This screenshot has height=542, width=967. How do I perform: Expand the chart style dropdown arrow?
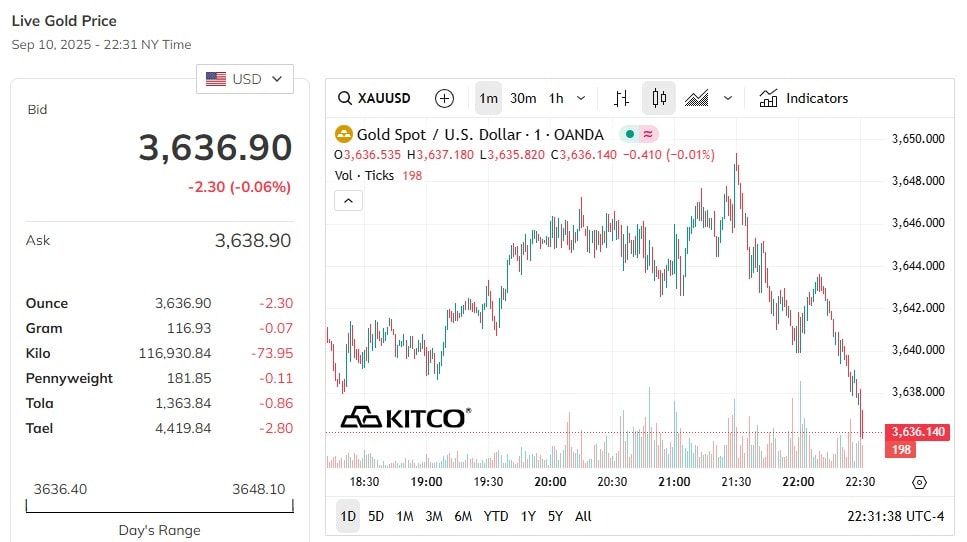click(x=728, y=98)
